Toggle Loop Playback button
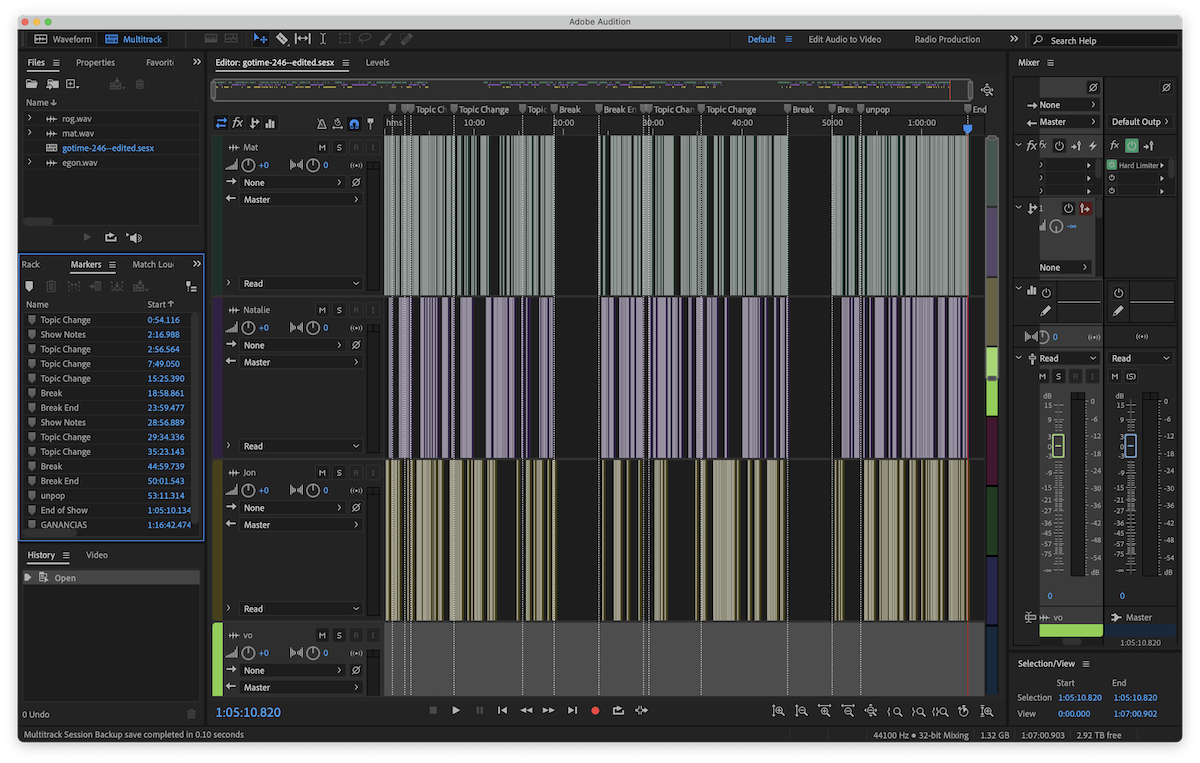The width and height of the screenshot is (1200, 763). tap(618, 710)
